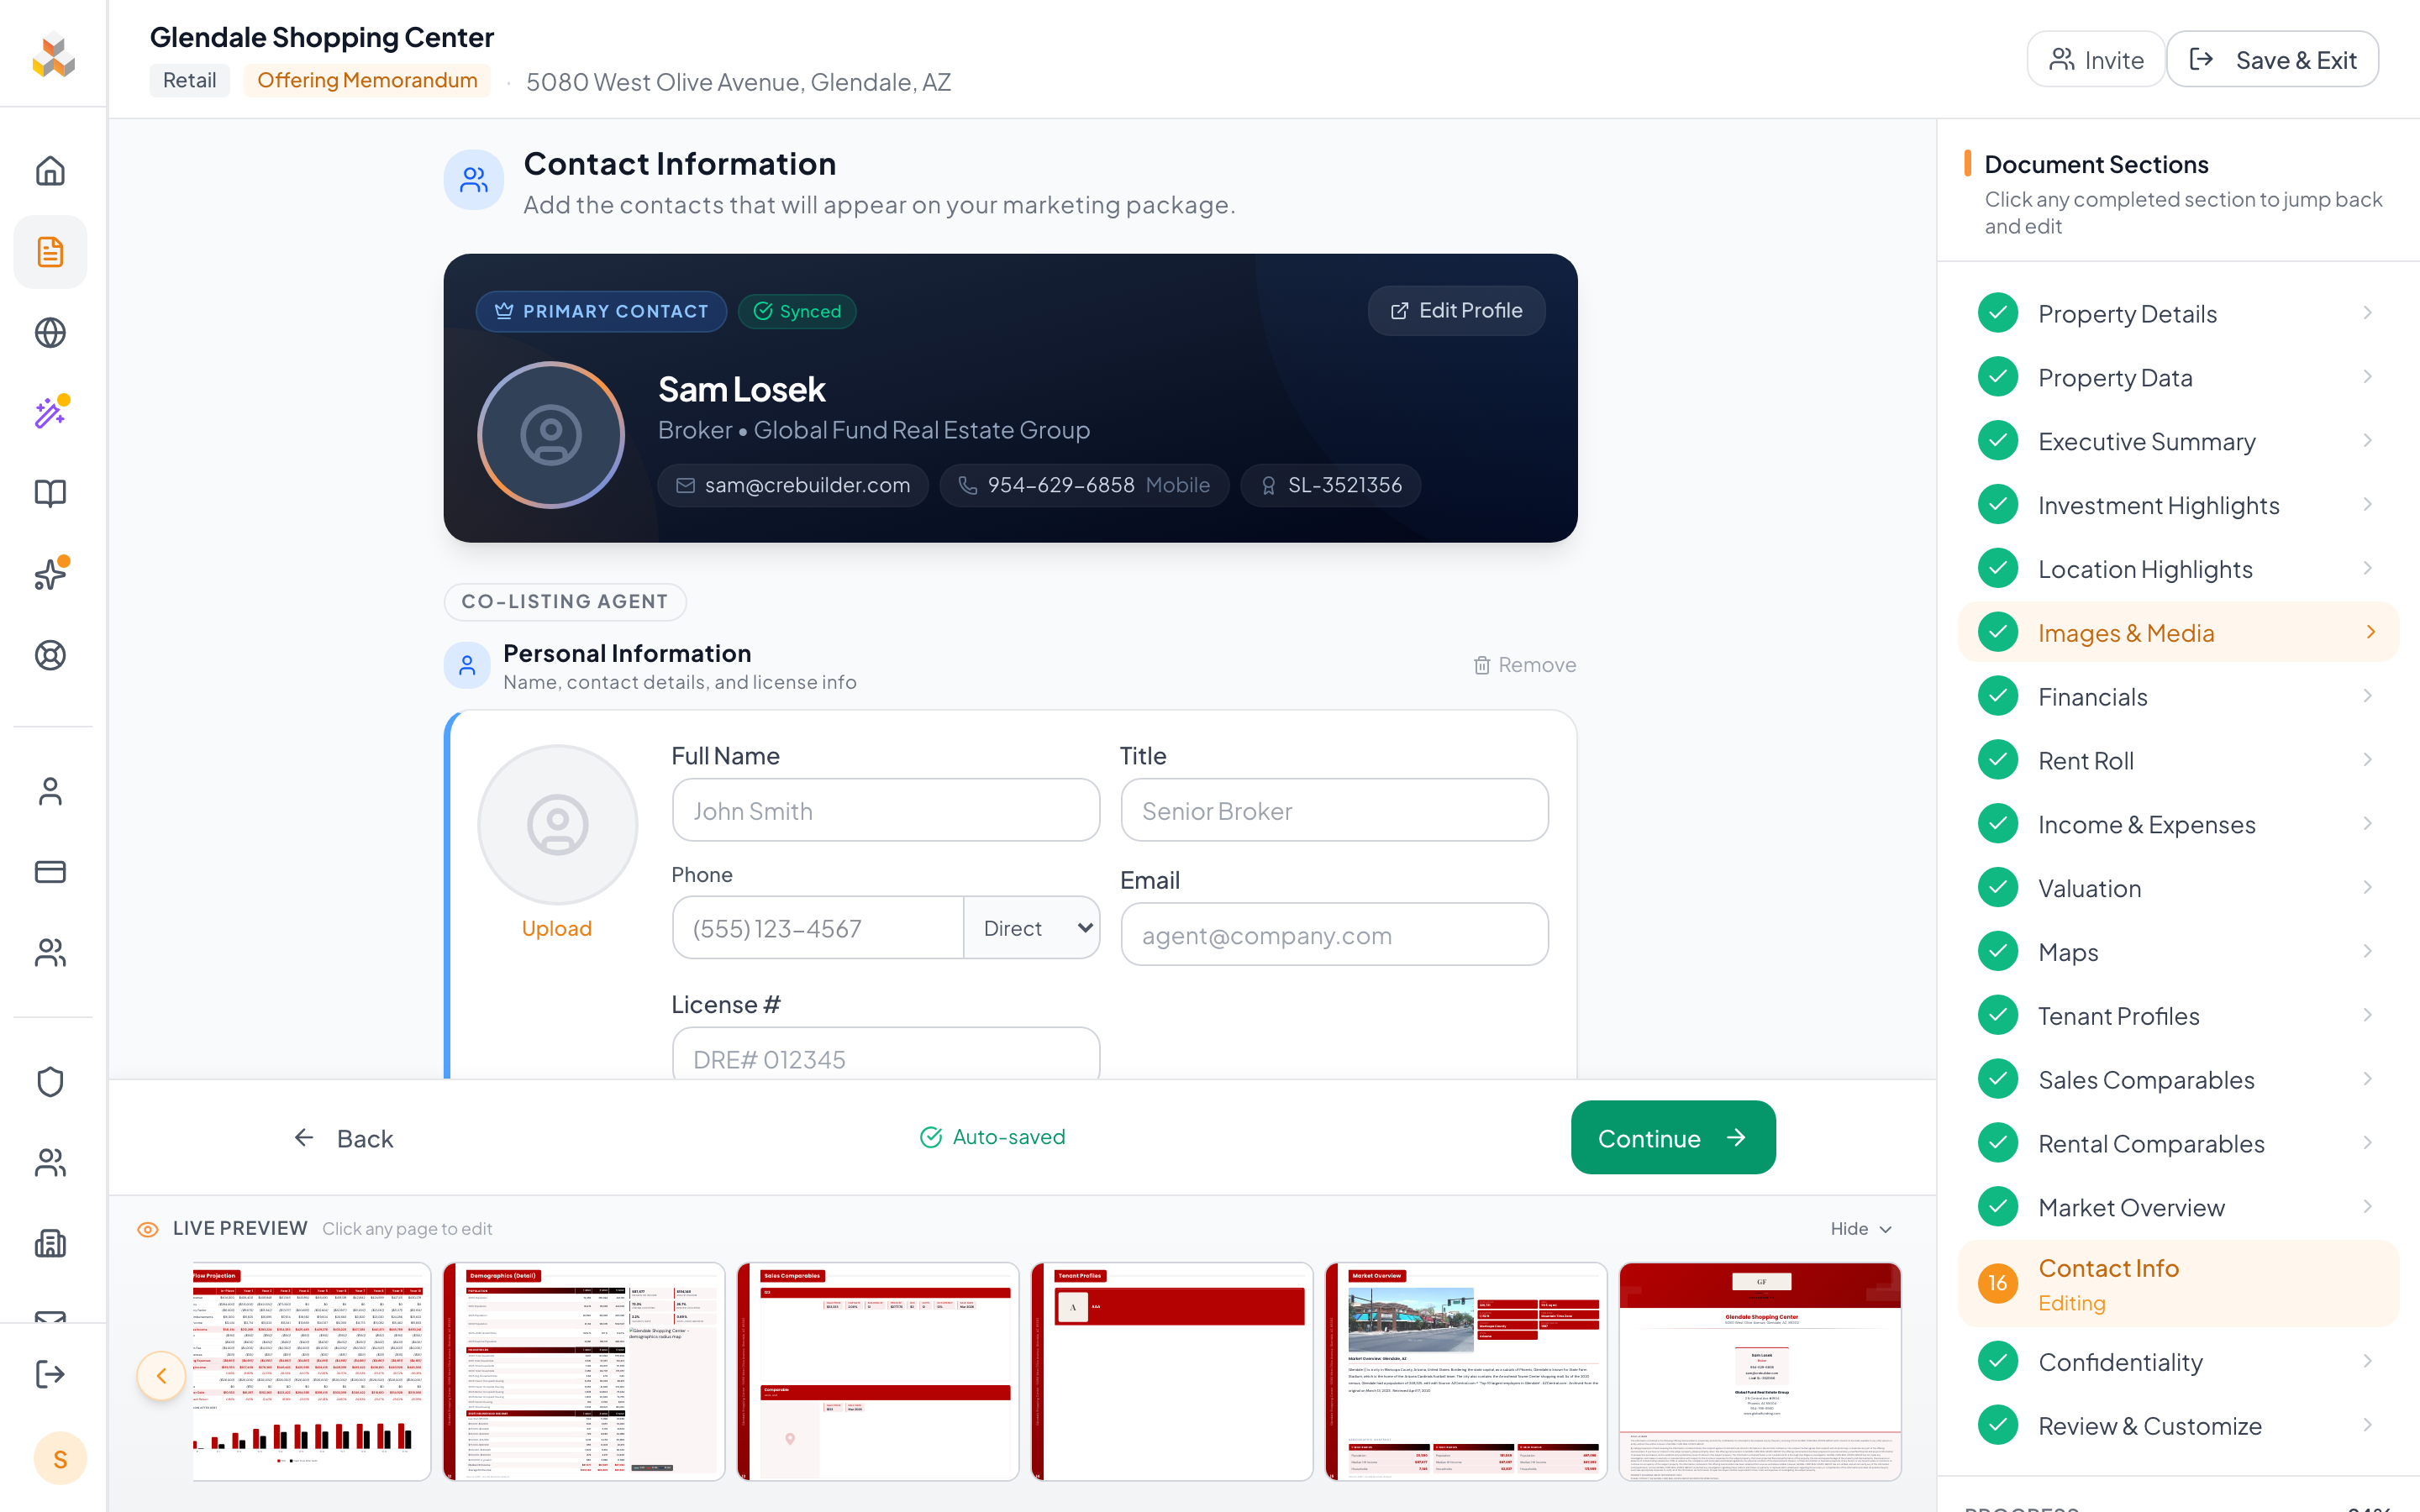Jump to Tenant Profiles section
The width and height of the screenshot is (2420, 1512).
click(2178, 1016)
